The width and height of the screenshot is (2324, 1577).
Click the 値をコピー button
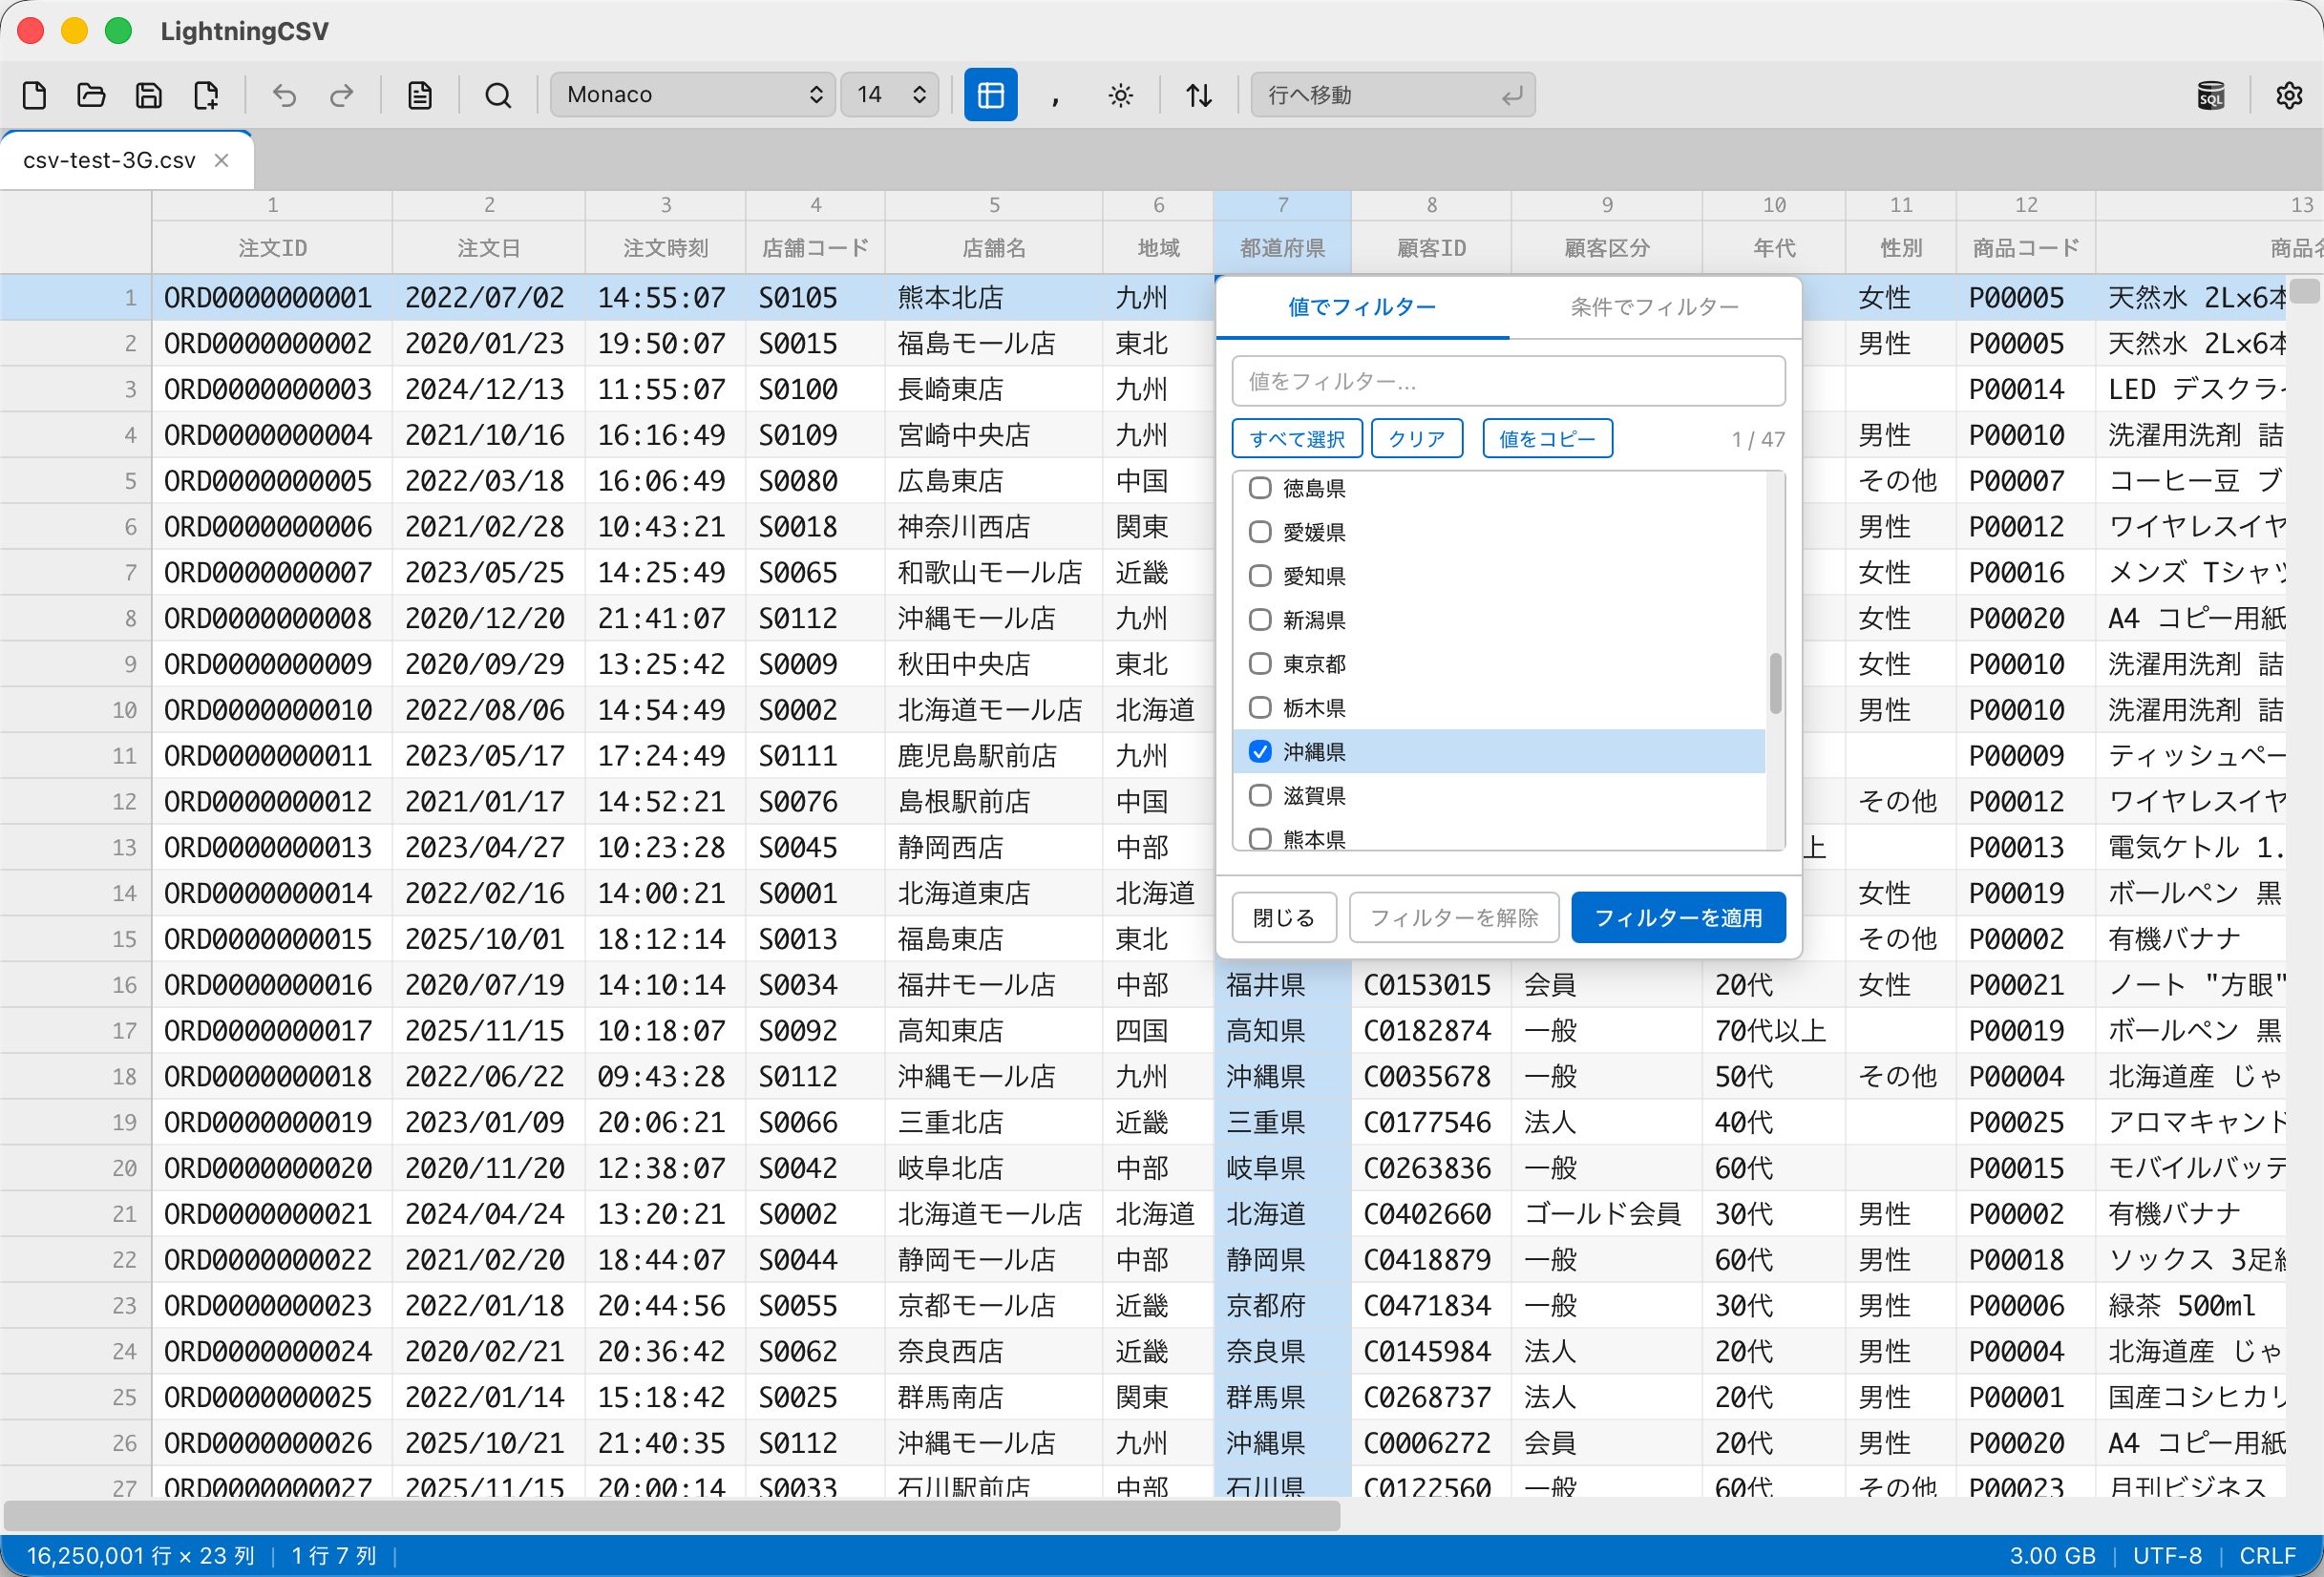pos(1547,439)
